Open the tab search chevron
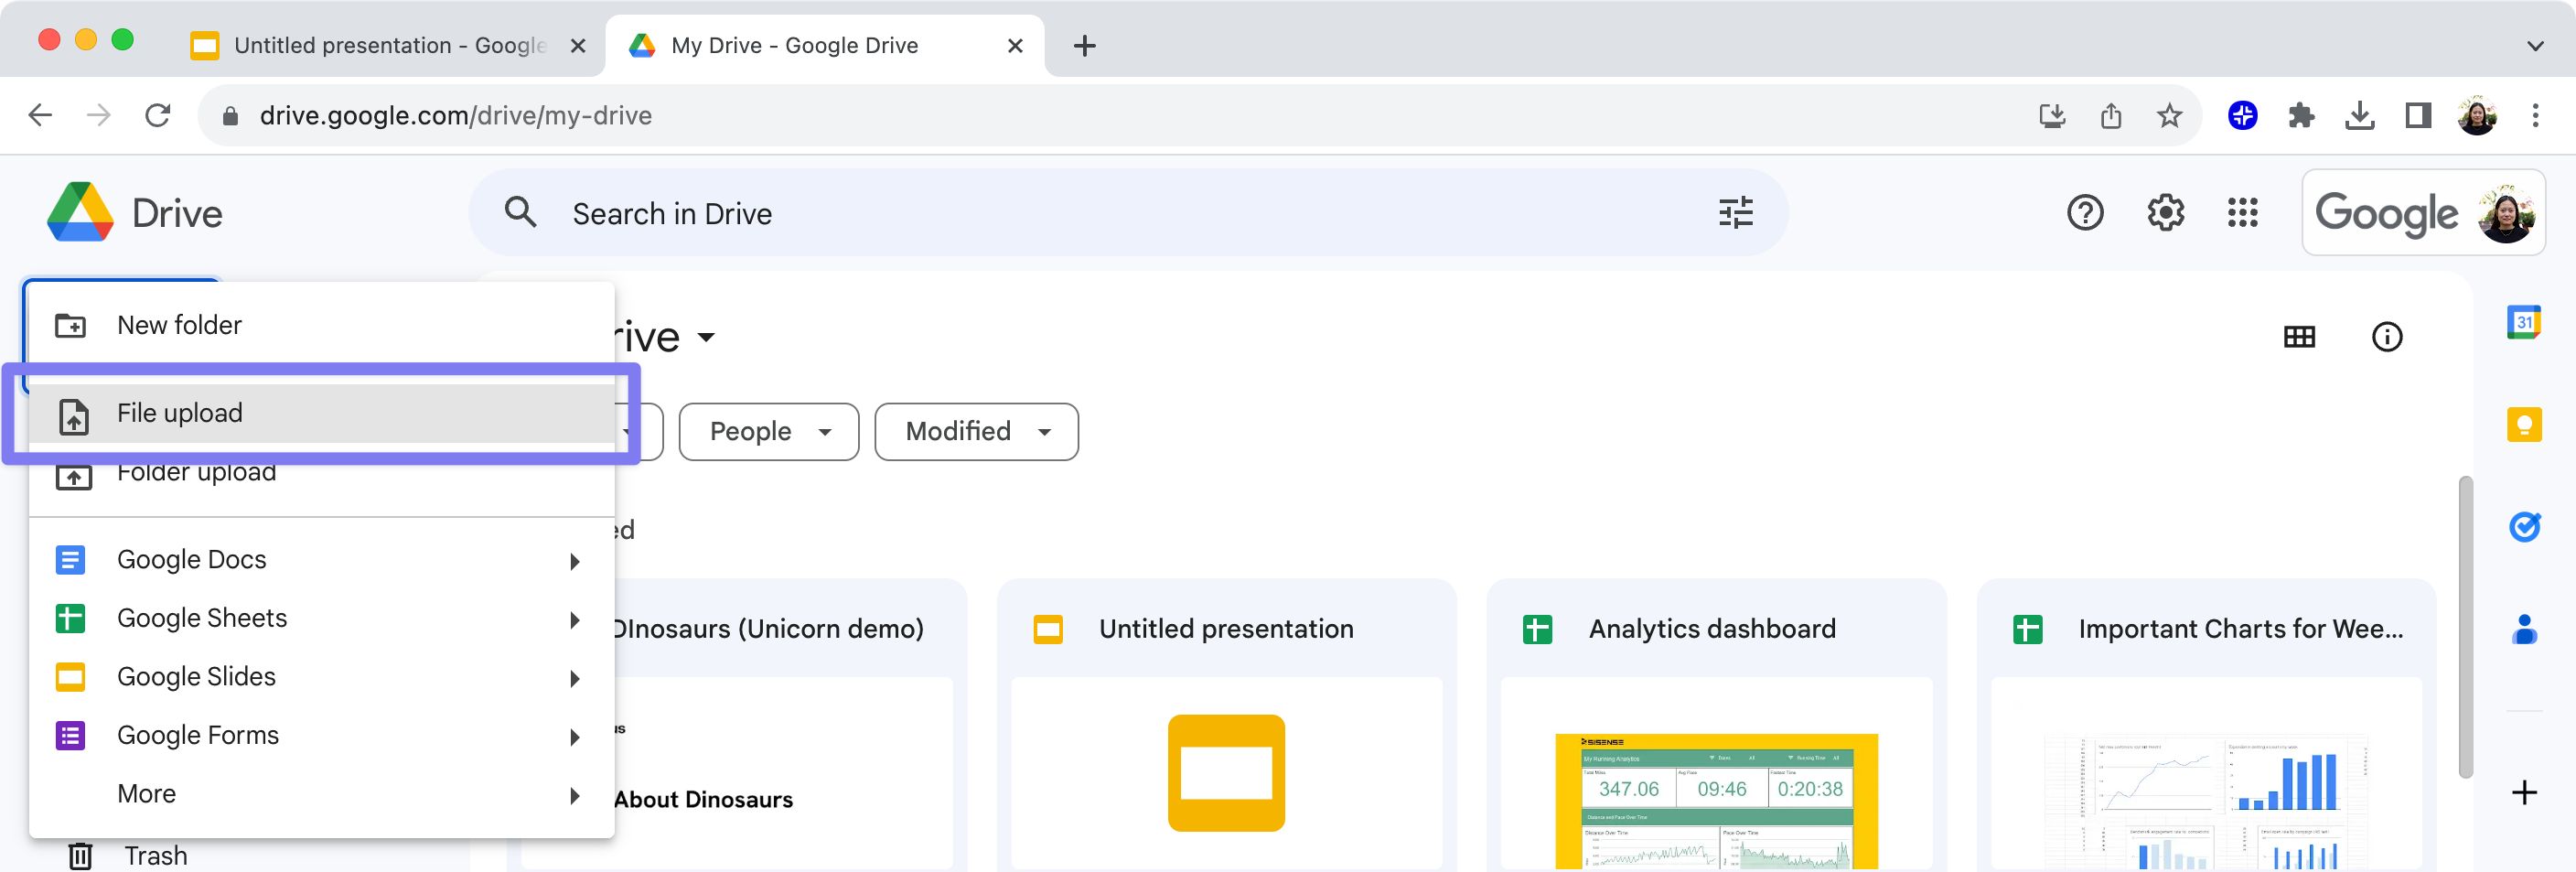 pos(2534,45)
